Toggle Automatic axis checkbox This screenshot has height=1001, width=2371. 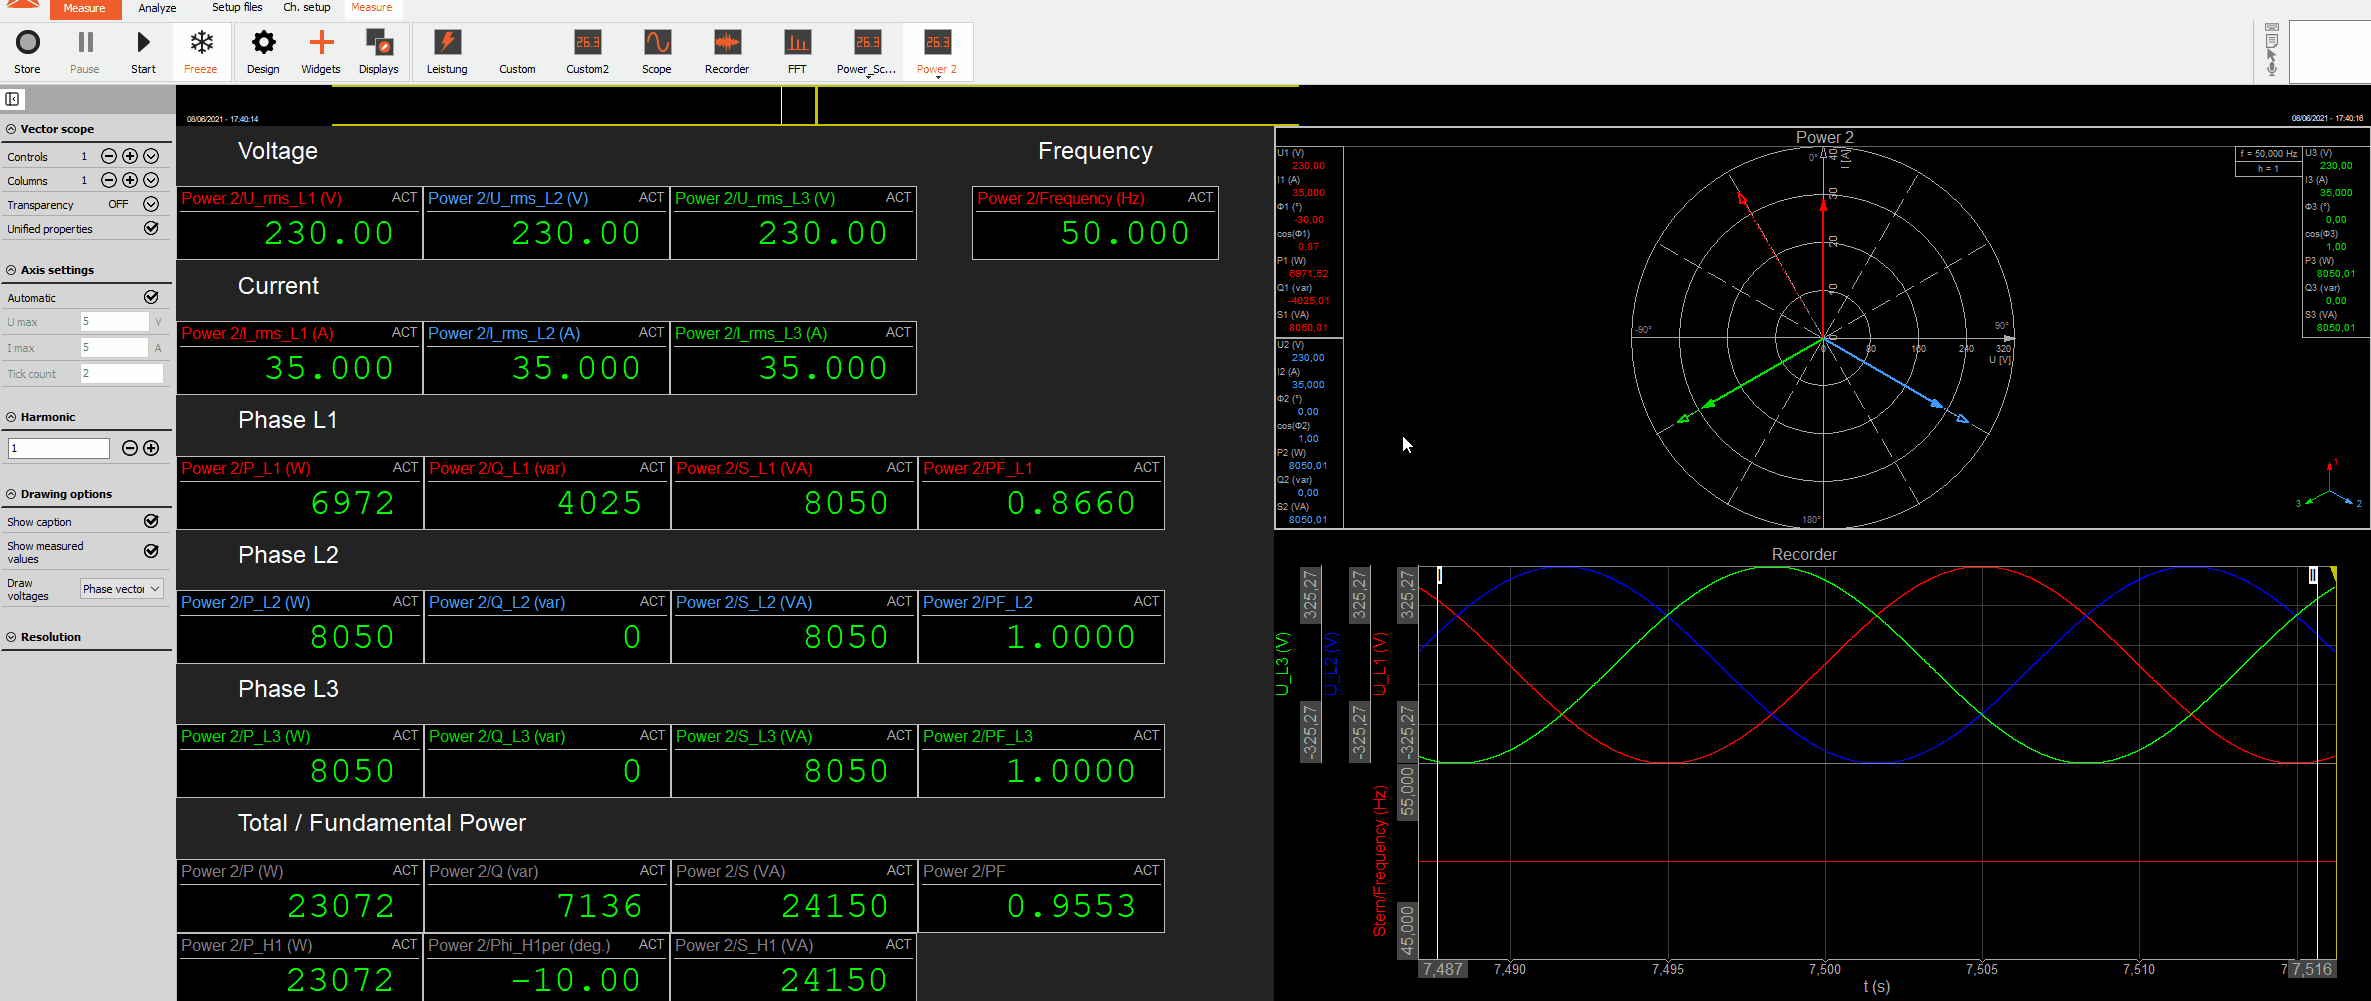click(151, 297)
